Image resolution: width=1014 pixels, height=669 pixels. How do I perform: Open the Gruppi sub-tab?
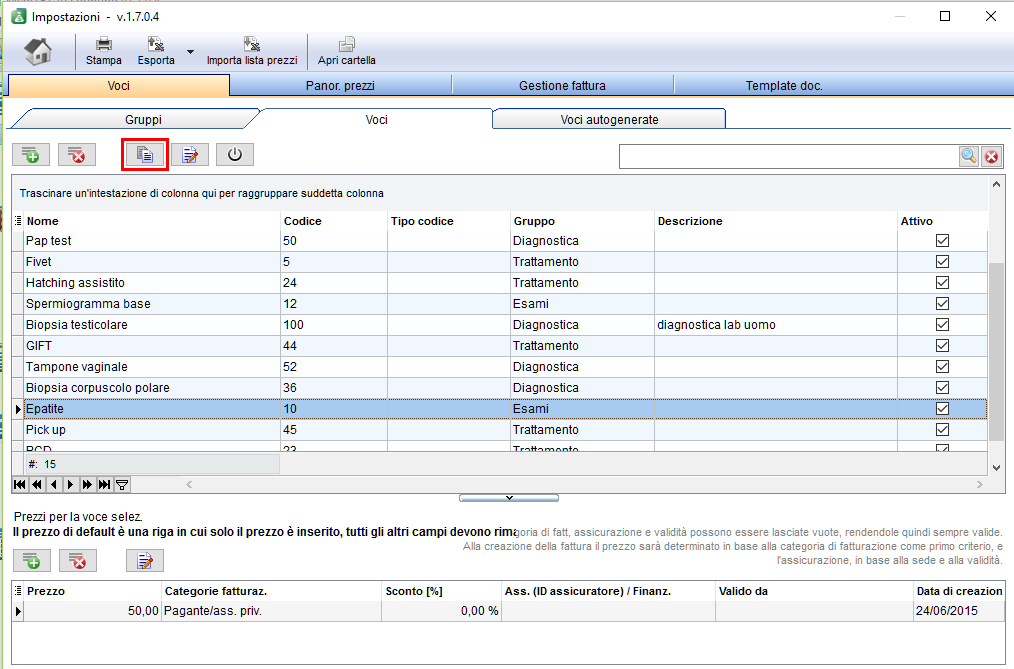point(144,120)
